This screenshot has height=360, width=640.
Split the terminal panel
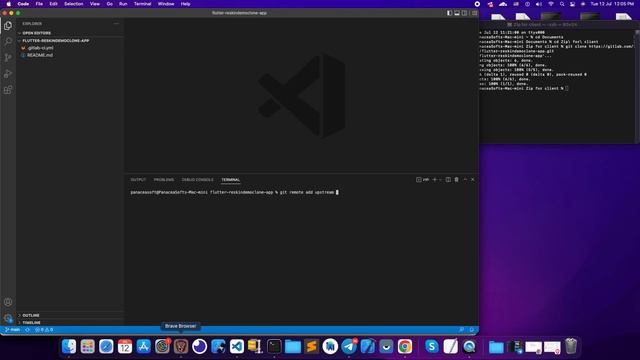point(448,180)
